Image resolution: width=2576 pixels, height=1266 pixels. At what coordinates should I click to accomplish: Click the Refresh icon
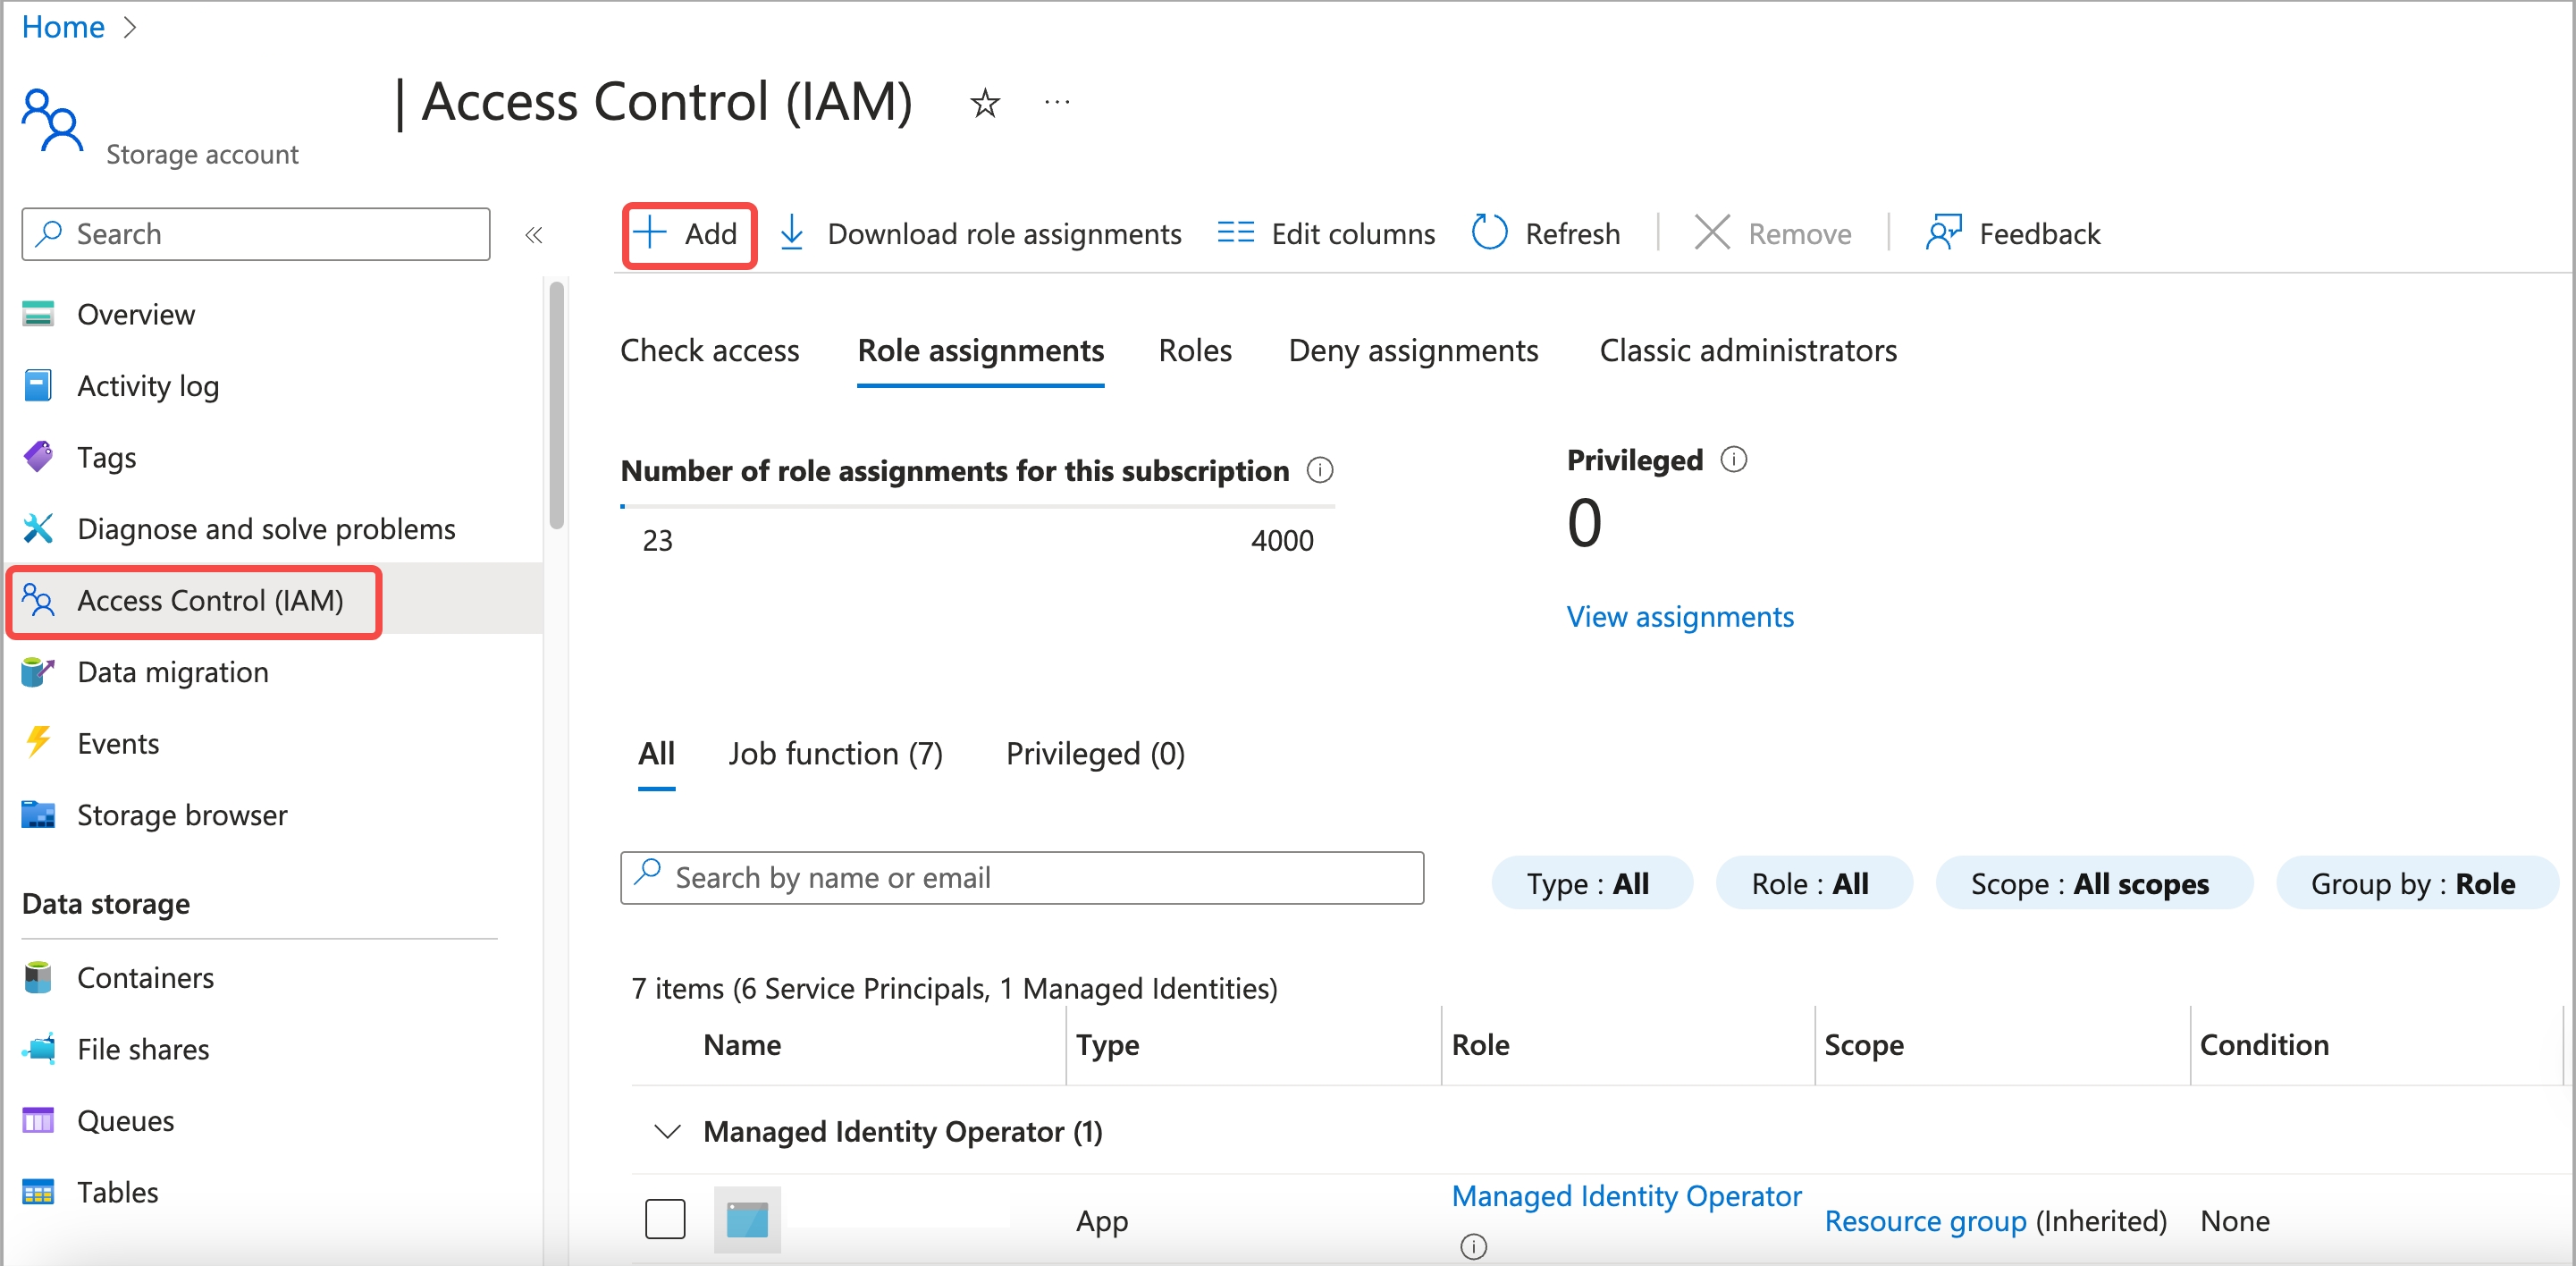[1486, 232]
